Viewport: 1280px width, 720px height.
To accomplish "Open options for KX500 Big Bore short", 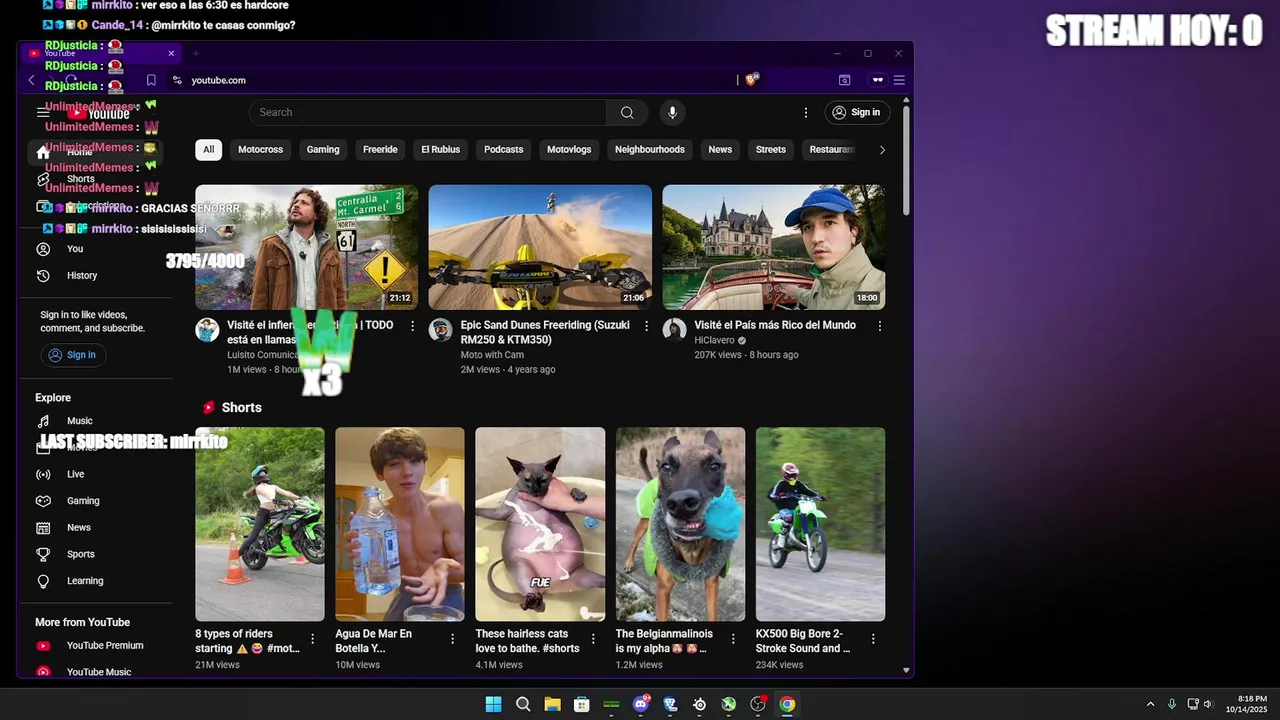I will [x=872, y=639].
